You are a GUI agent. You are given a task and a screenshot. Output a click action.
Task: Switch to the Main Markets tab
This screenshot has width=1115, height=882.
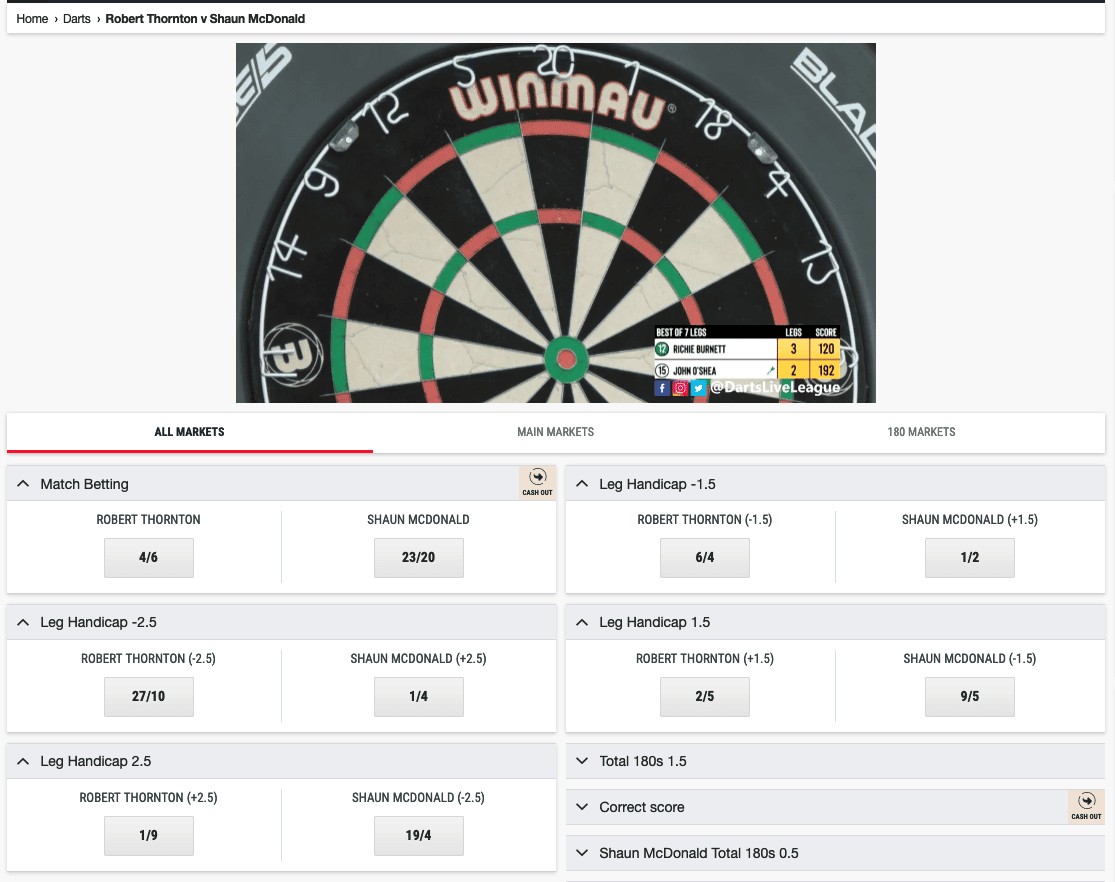(555, 432)
